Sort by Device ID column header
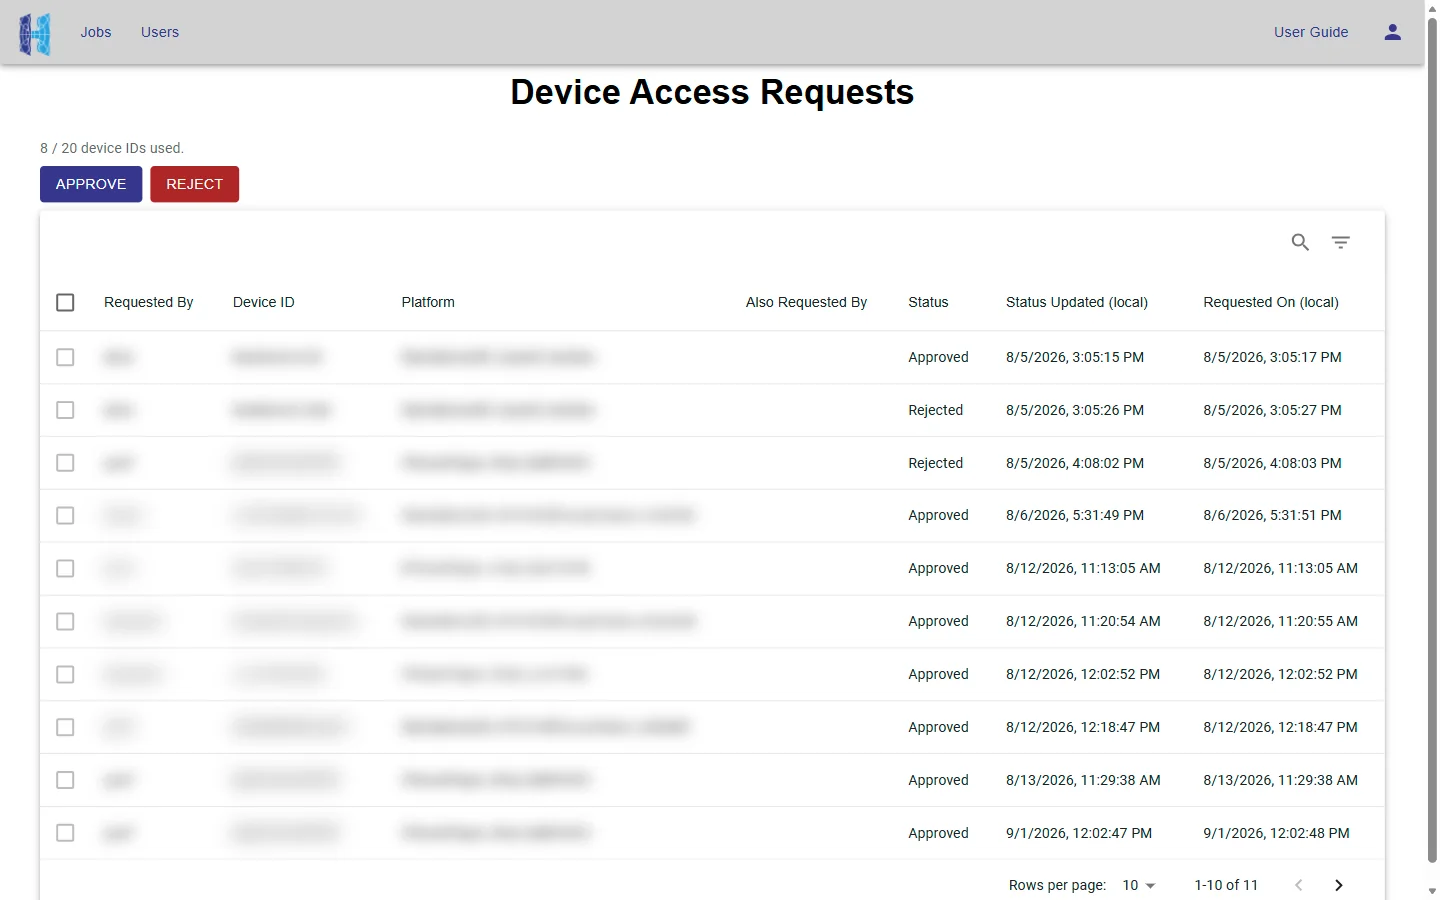This screenshot has height=900, width=1440. pyautogui.click(x=263, y=302)
